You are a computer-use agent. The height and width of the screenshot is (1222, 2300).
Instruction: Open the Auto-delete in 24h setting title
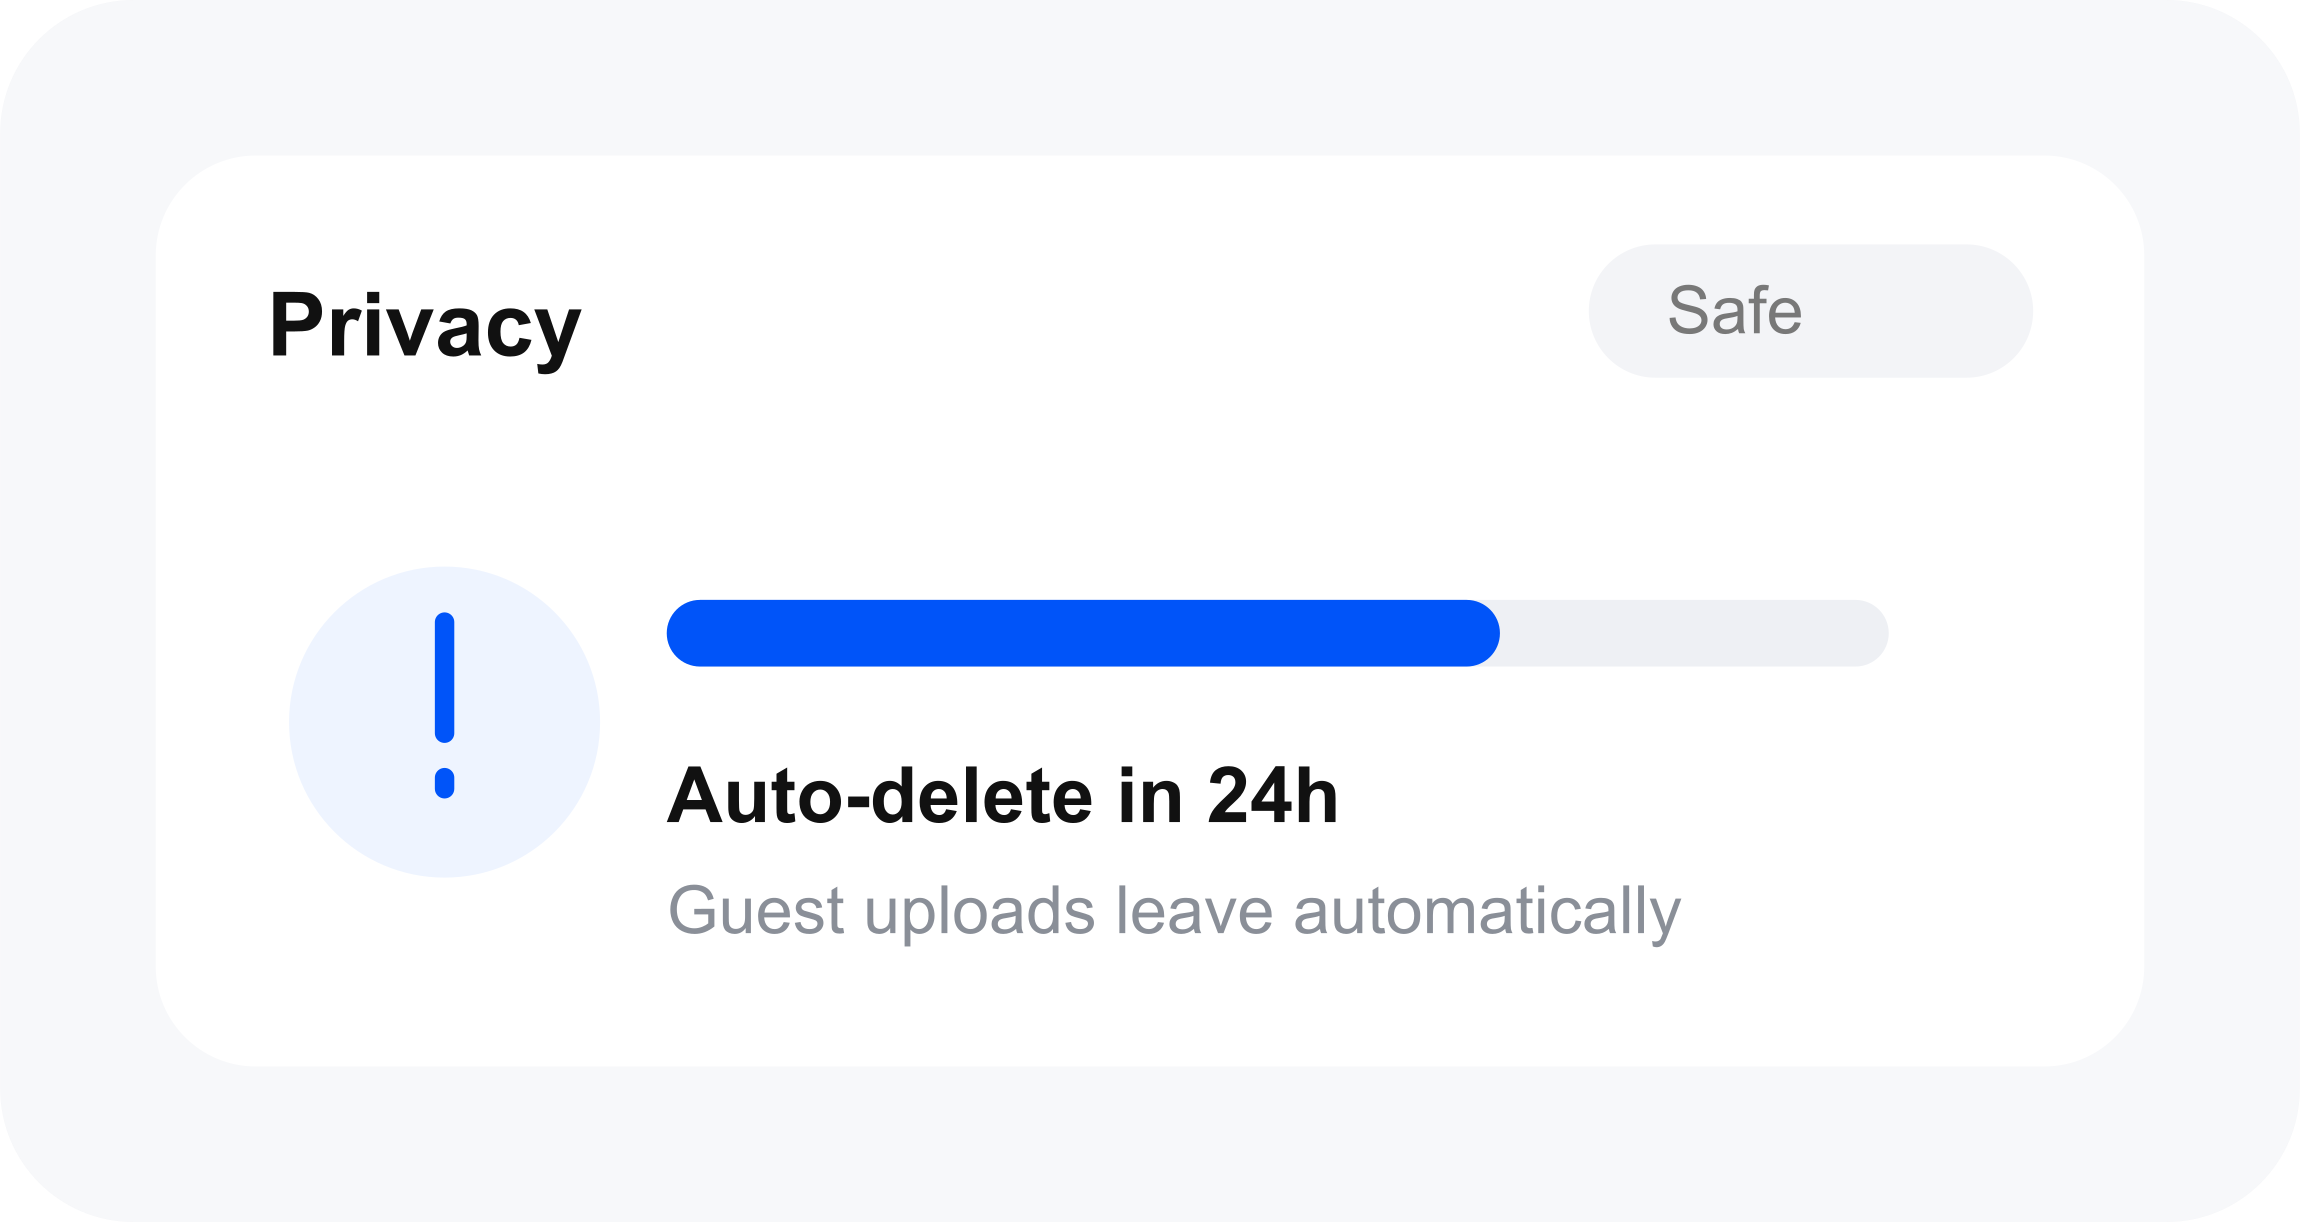pyautogui.click(x=1002, y=796)
